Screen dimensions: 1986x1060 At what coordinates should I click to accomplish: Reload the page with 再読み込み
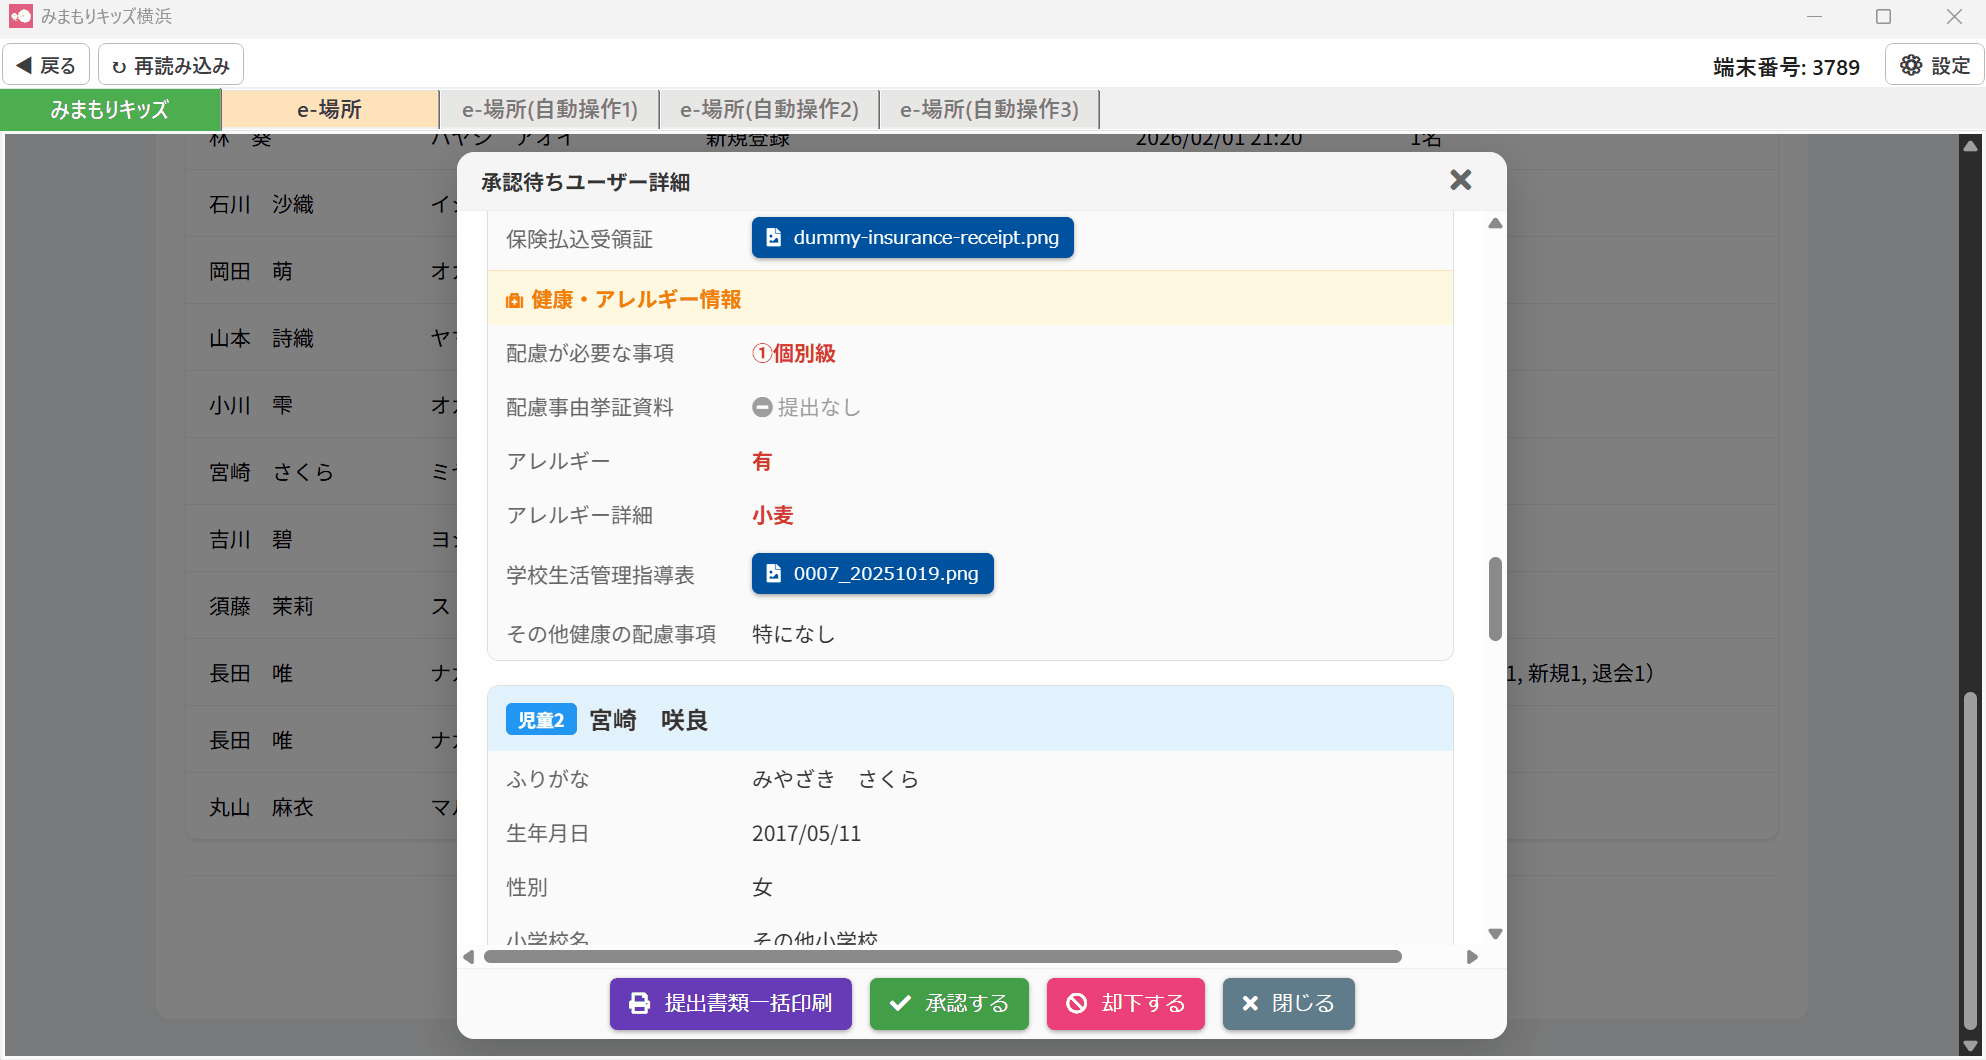coord(171,66)
